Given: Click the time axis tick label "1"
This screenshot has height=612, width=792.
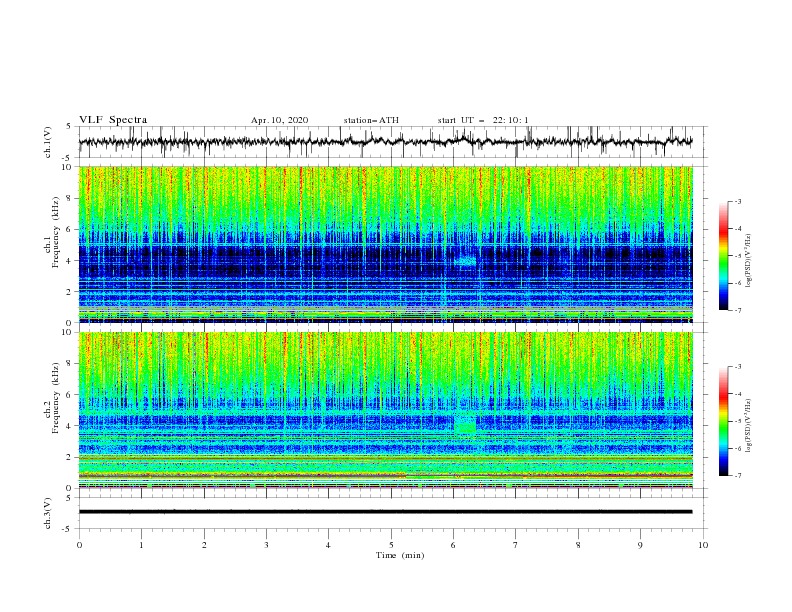Looking at the screenshot, I should 141,545.
